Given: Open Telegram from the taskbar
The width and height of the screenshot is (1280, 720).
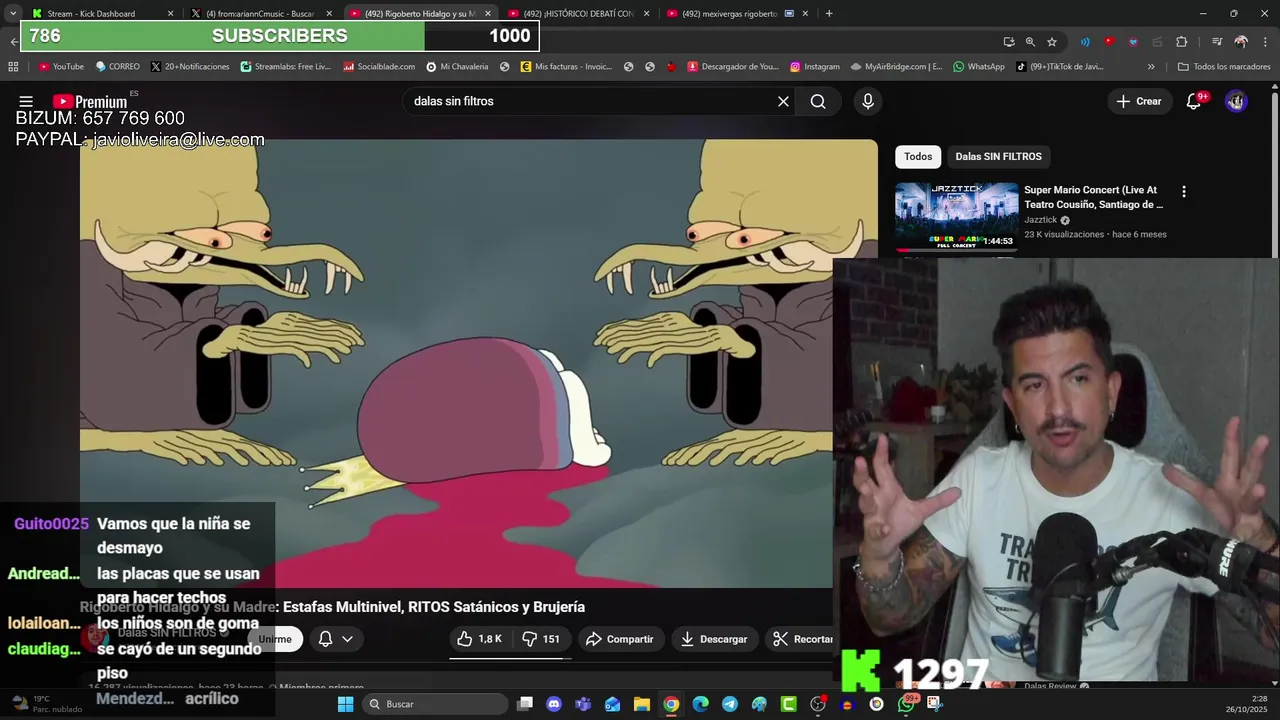Looking at the screenshot, I should [x=730, y=704].
